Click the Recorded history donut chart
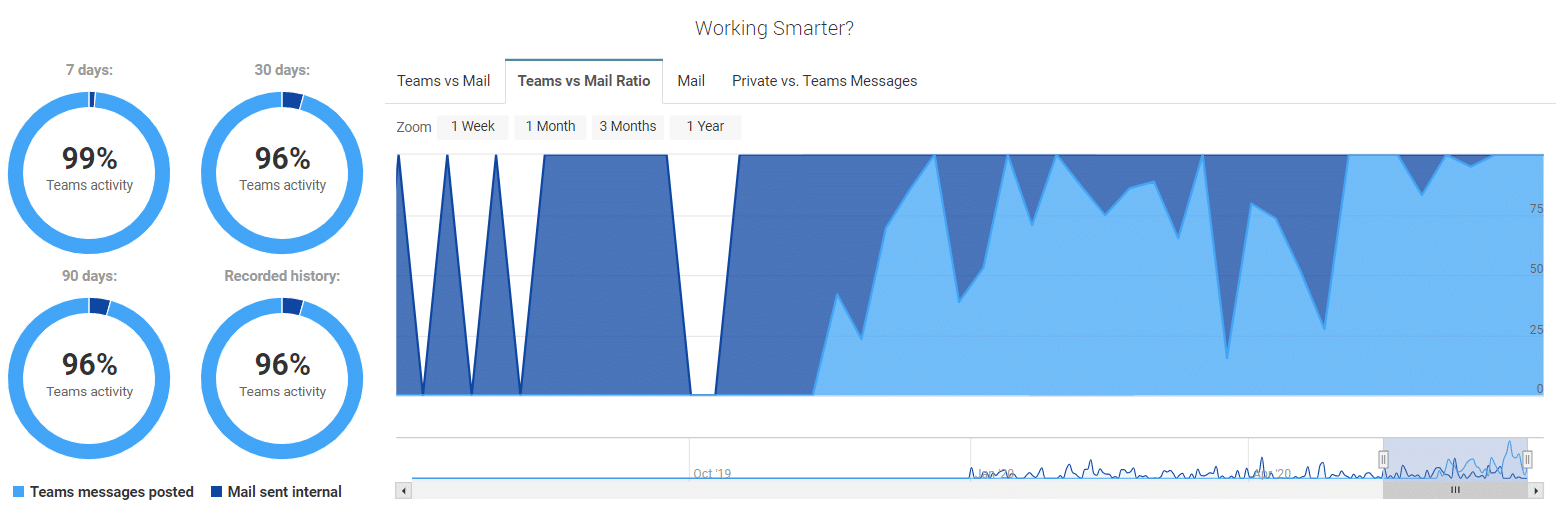 (x=282, y=377)
